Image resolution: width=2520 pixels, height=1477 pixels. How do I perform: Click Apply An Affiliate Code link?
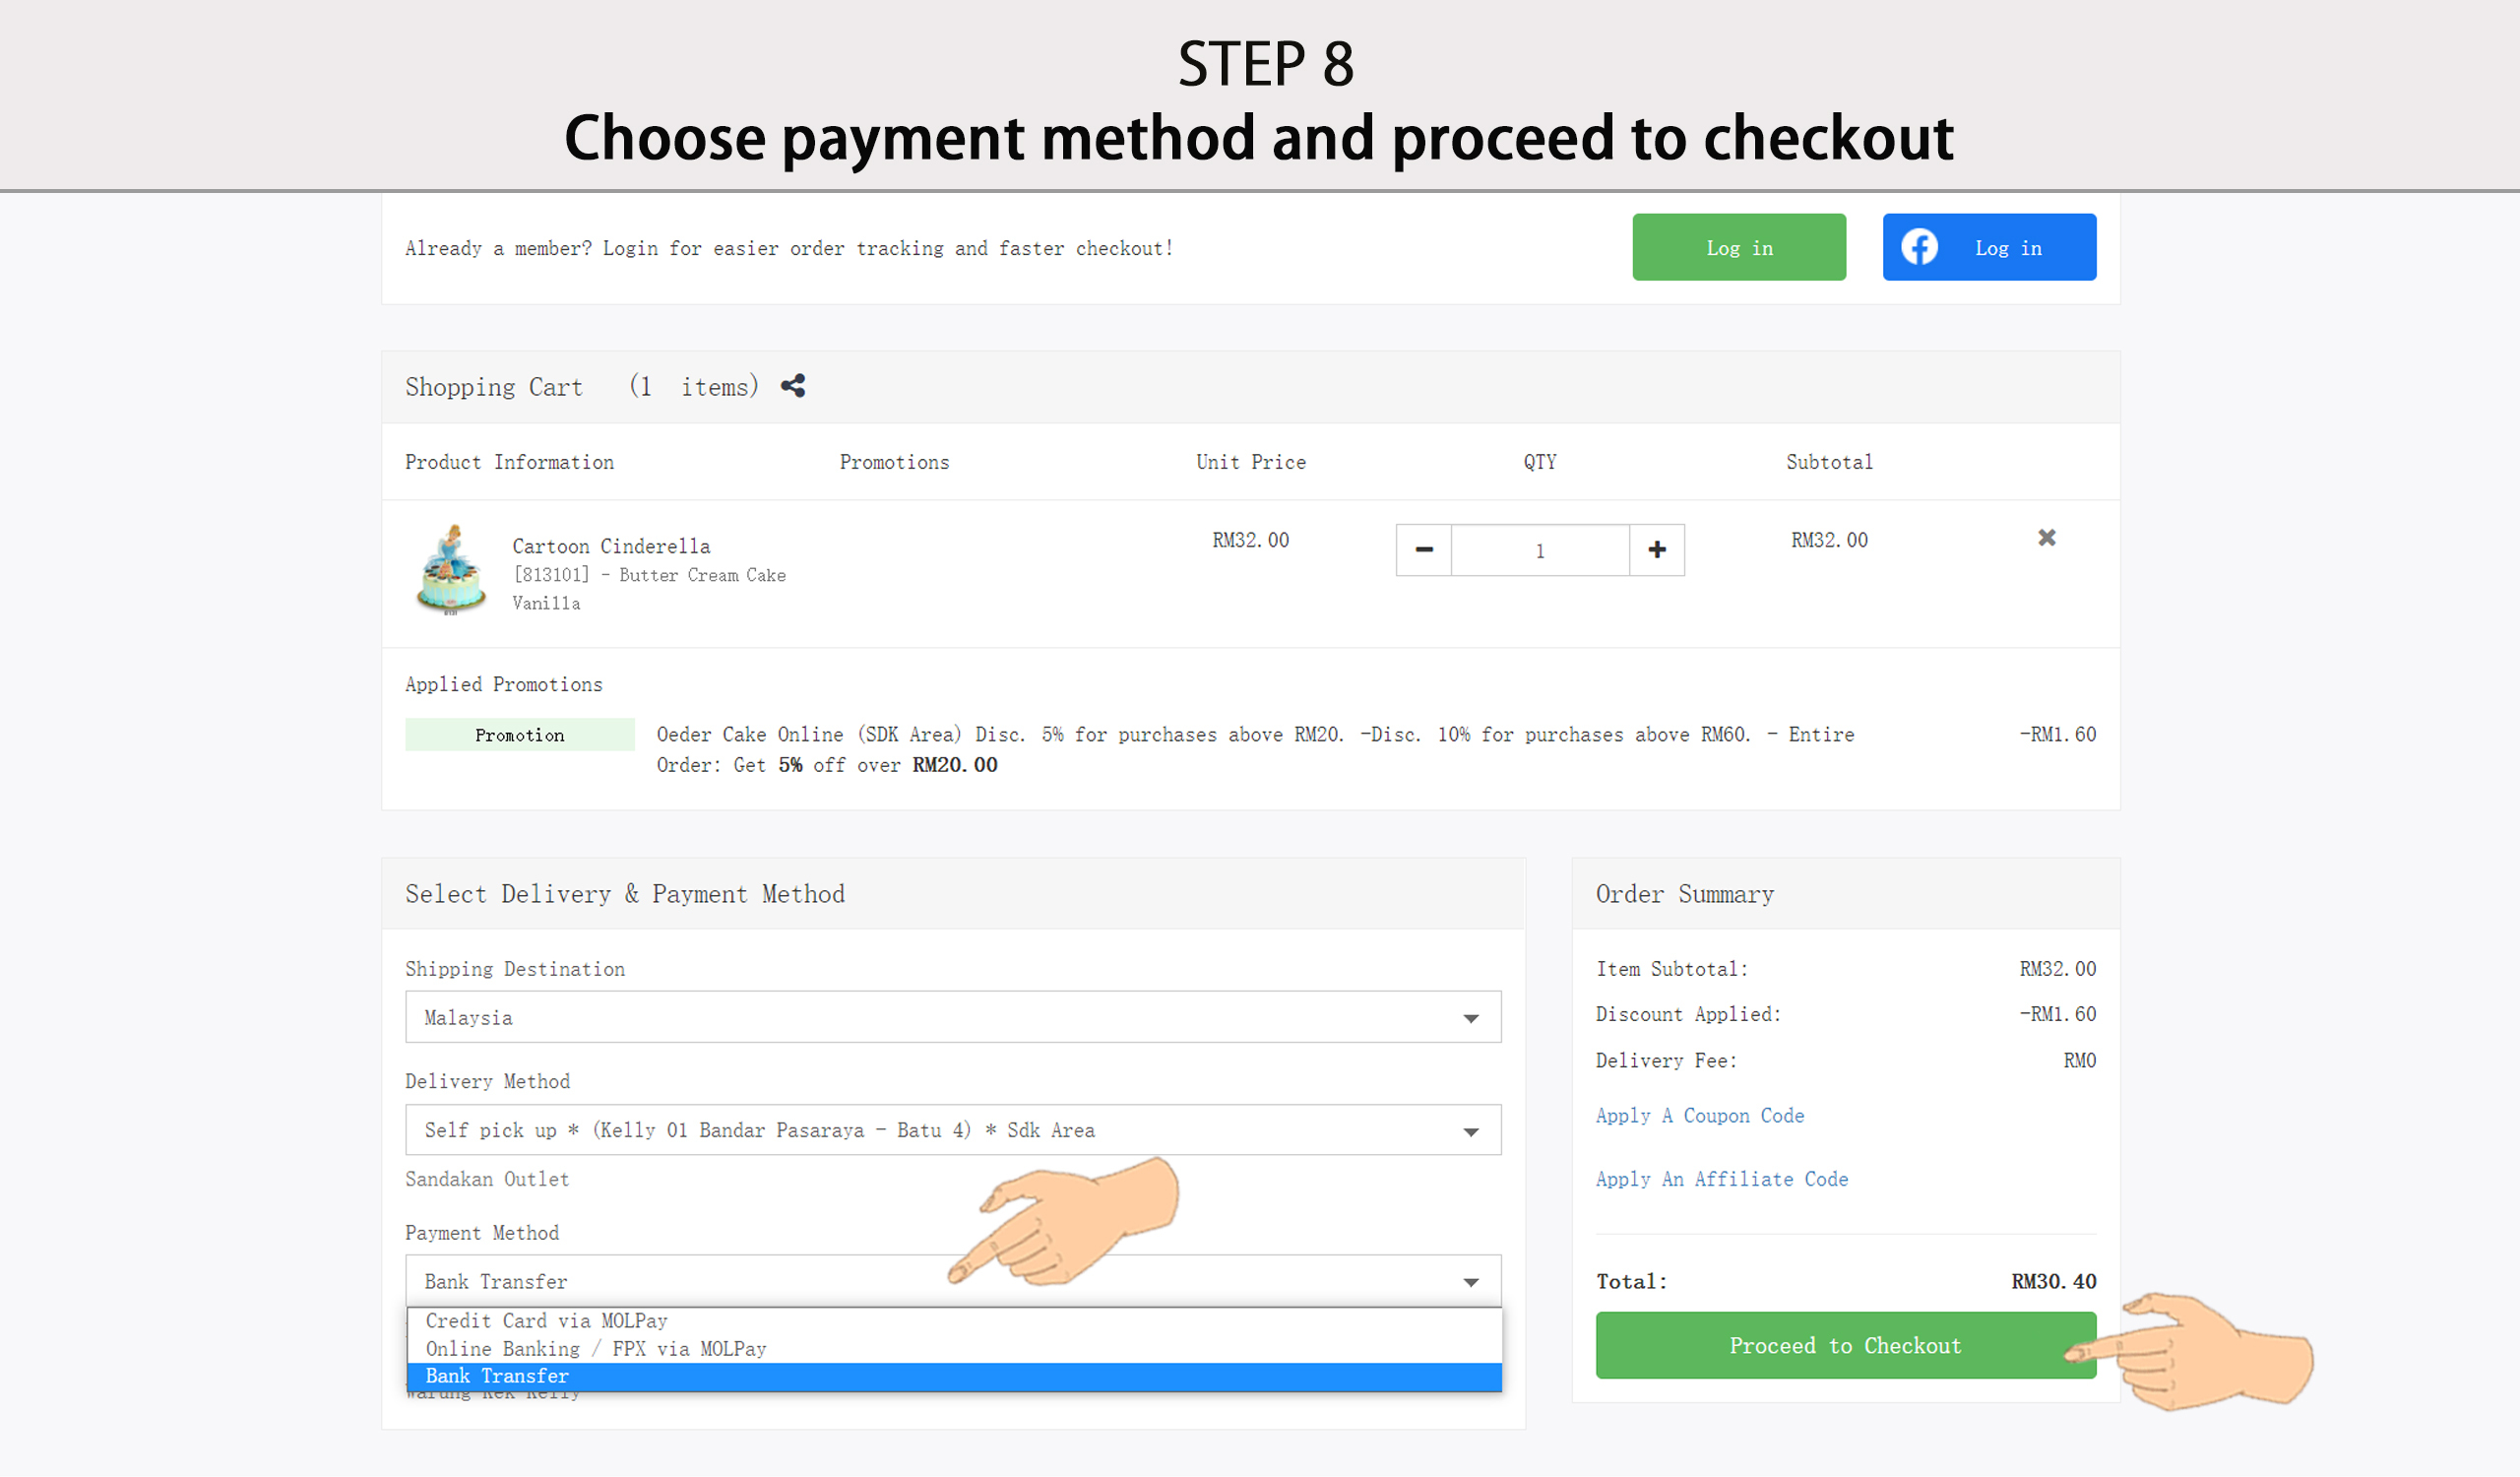1721,1180
